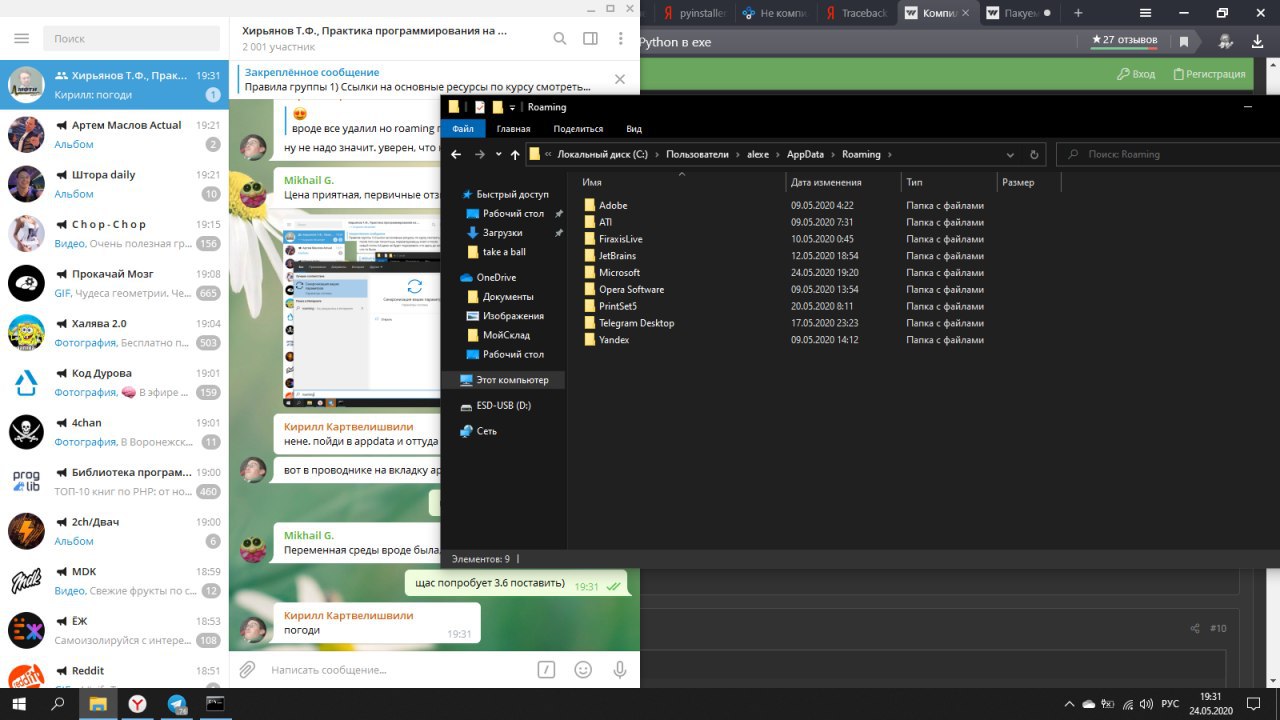1280x720 pixels.
Task: Switch to Главная ribbon tab
Action: point(513,128)
